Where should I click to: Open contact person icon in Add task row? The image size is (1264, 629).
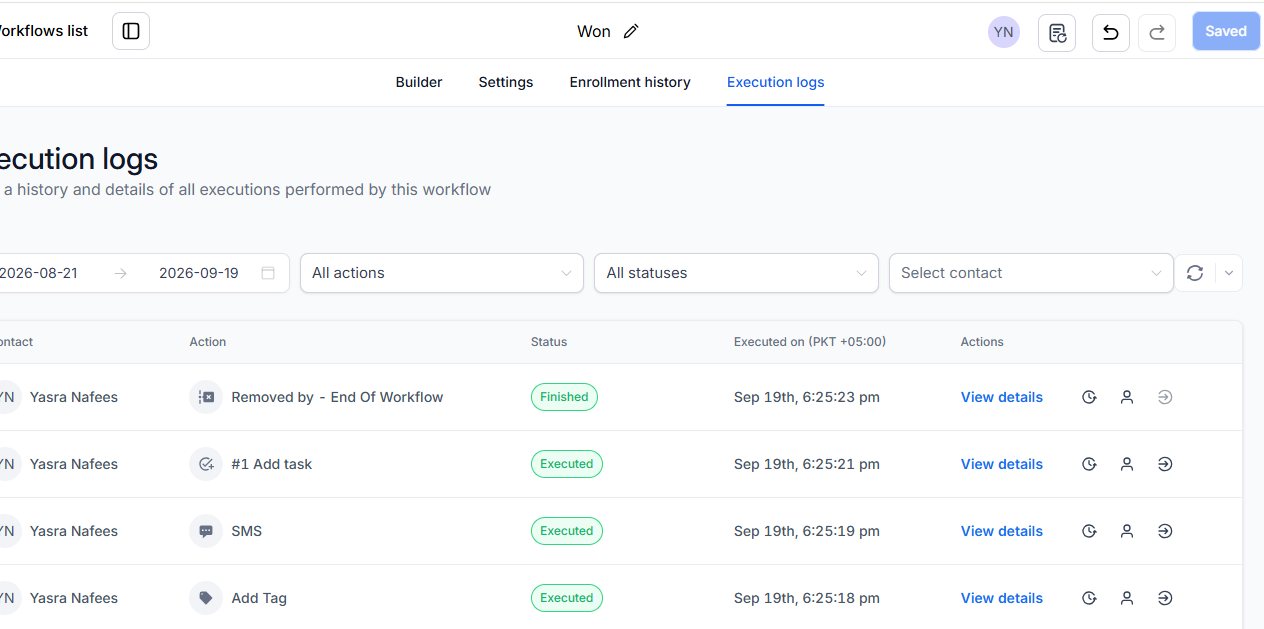tap(1127, 464)
